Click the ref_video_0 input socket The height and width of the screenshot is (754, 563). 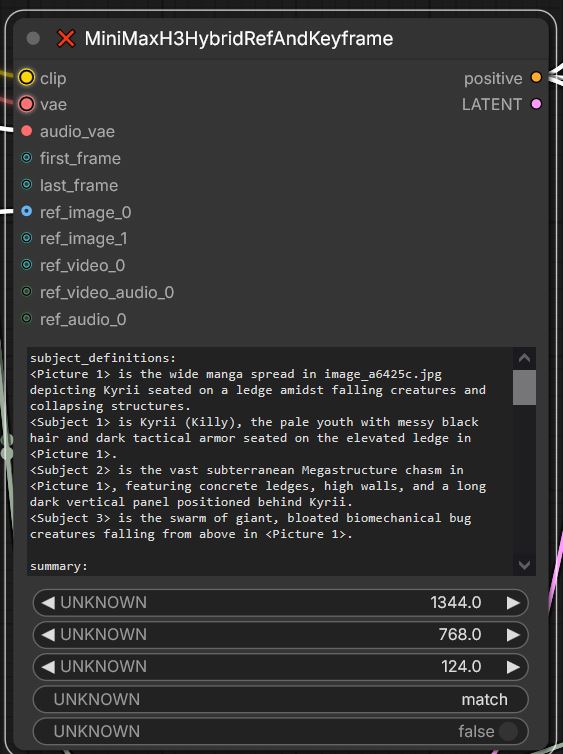click(x=27, y=265)
